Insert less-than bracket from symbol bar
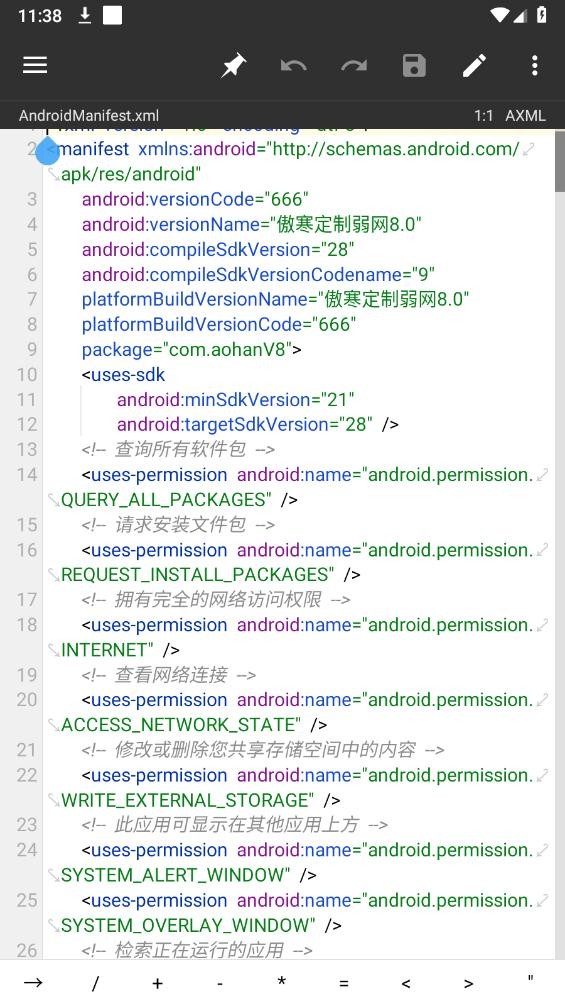Screen dimensions: 565x1006 tap(406, 984)
